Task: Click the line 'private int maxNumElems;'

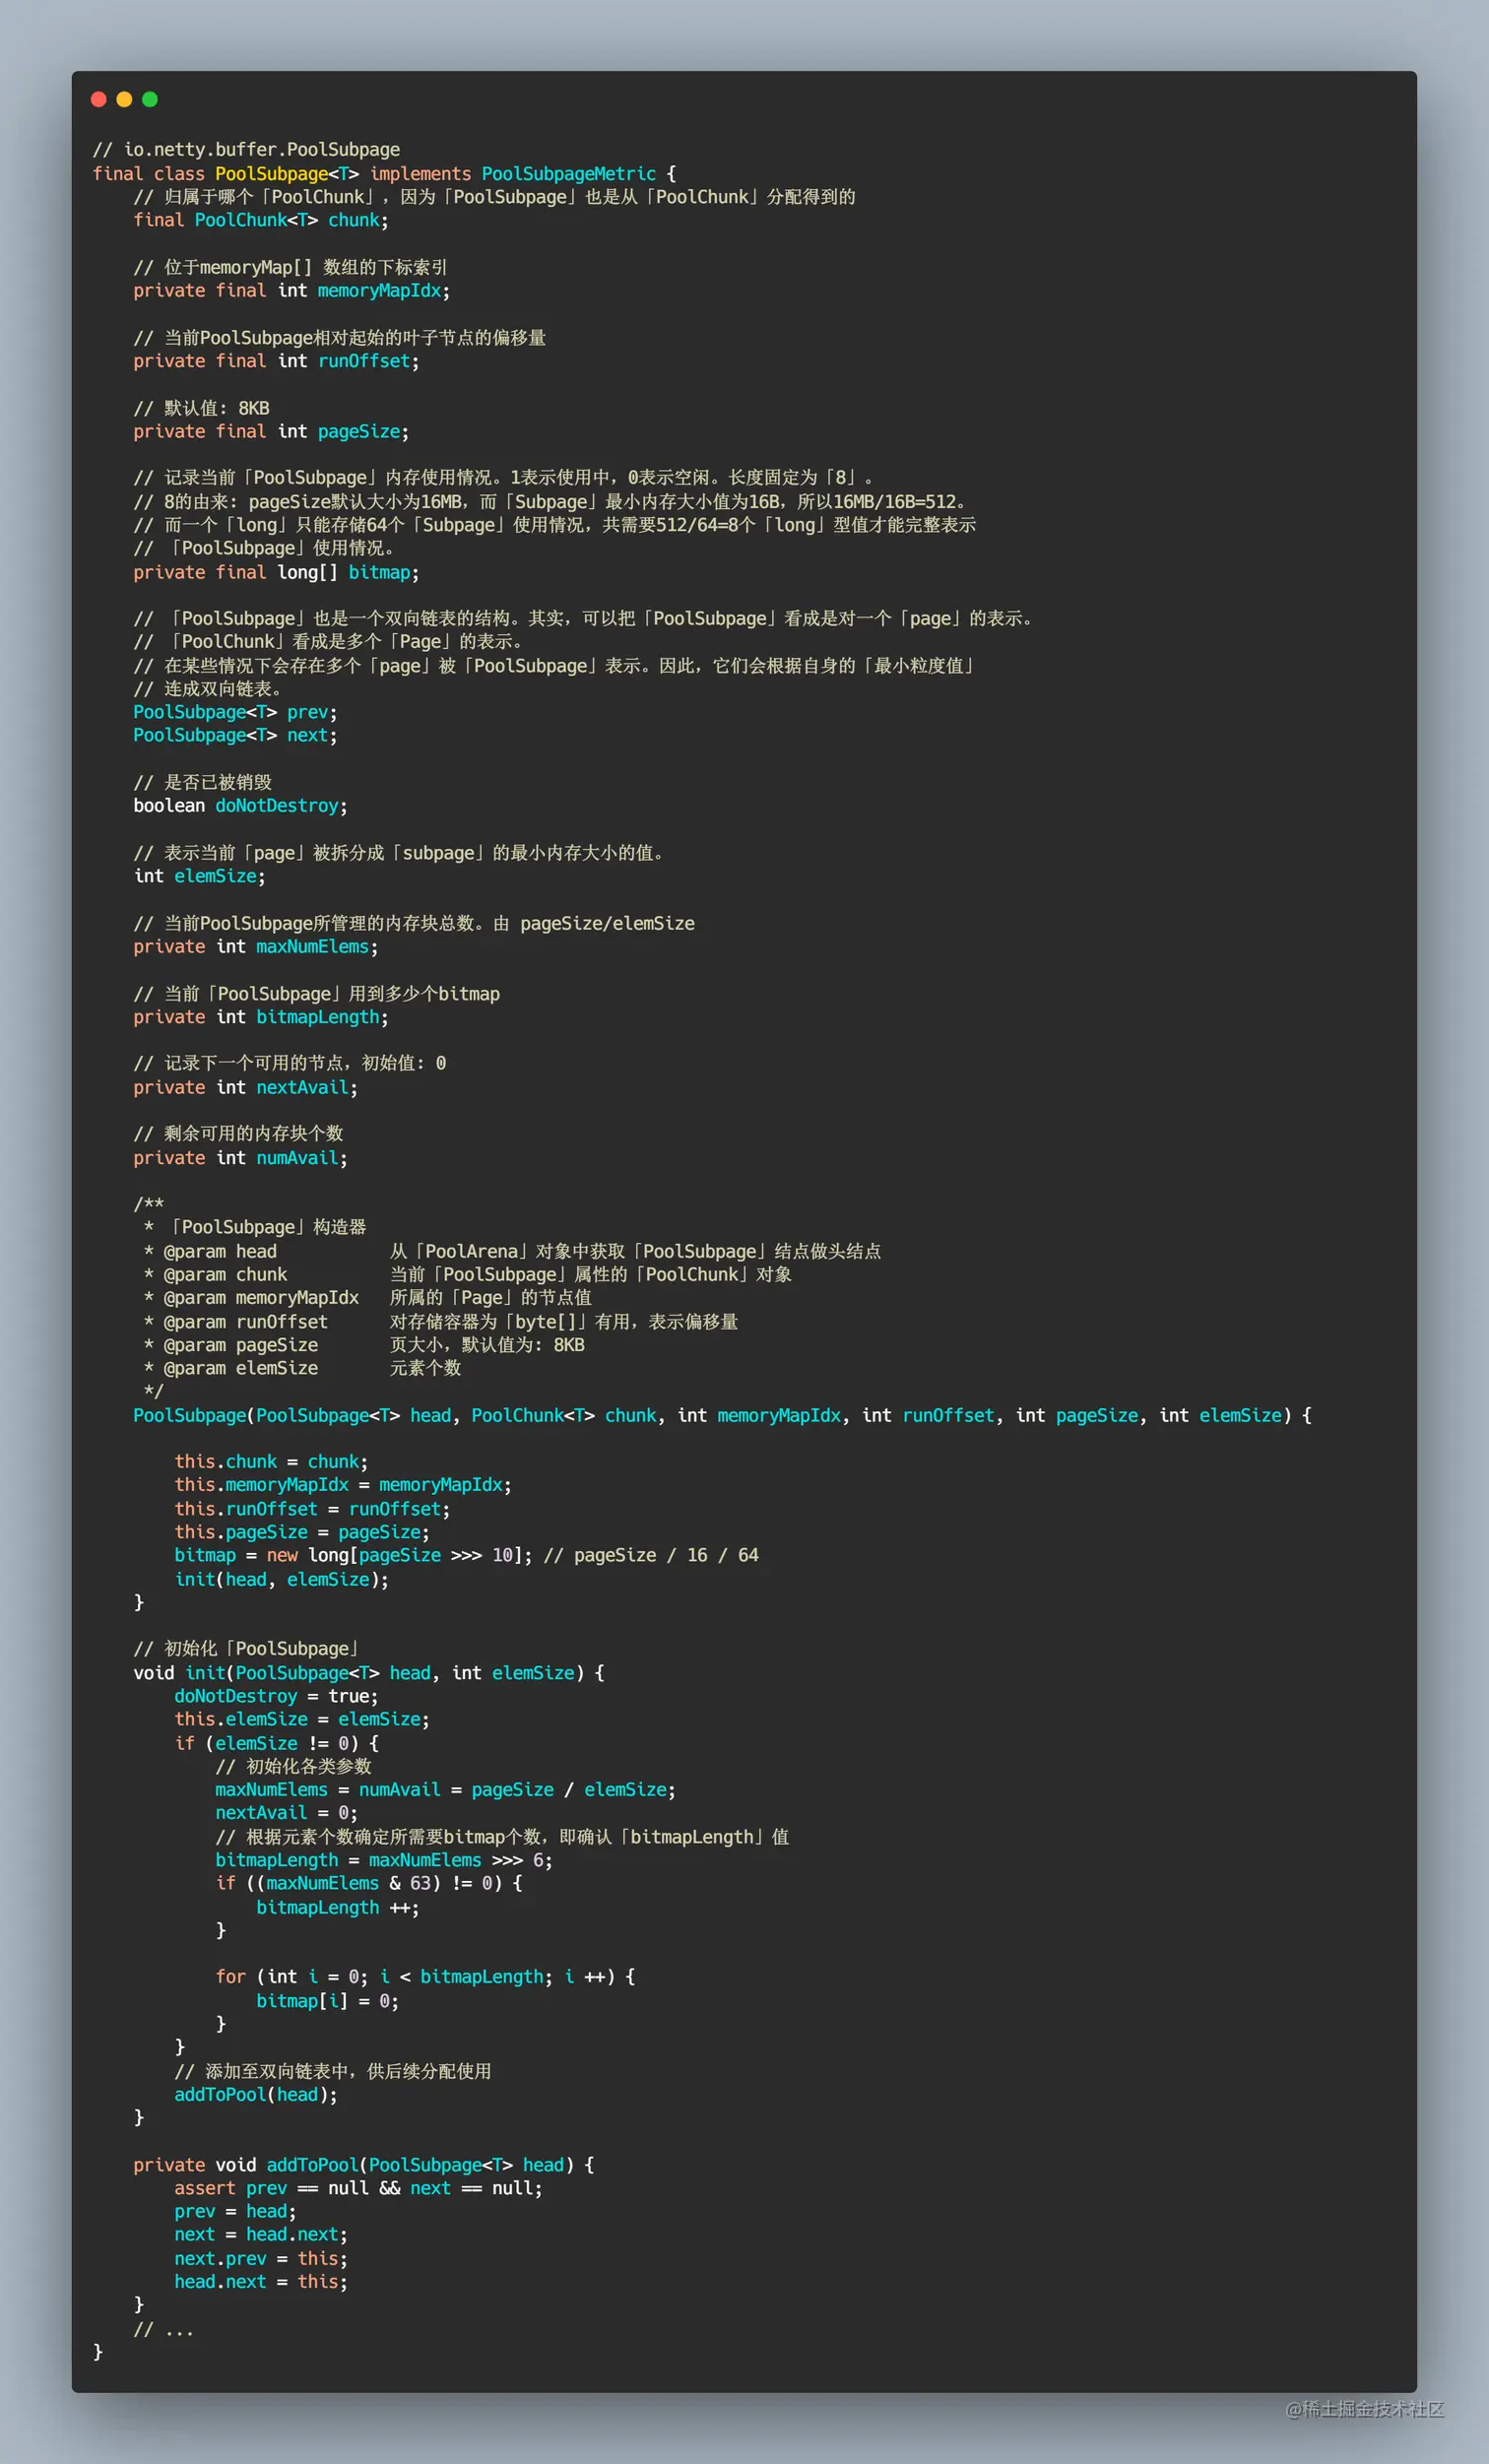Action: pyautogui.click(x=256, y=946)
